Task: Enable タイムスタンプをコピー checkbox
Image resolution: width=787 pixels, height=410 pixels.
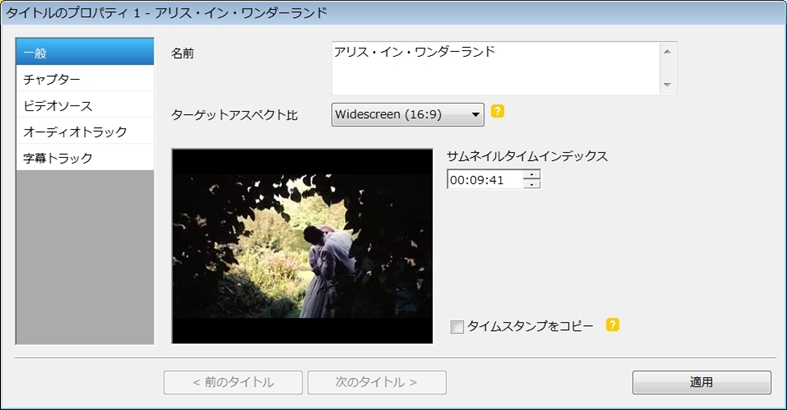Action: click(x=457, y=327)
